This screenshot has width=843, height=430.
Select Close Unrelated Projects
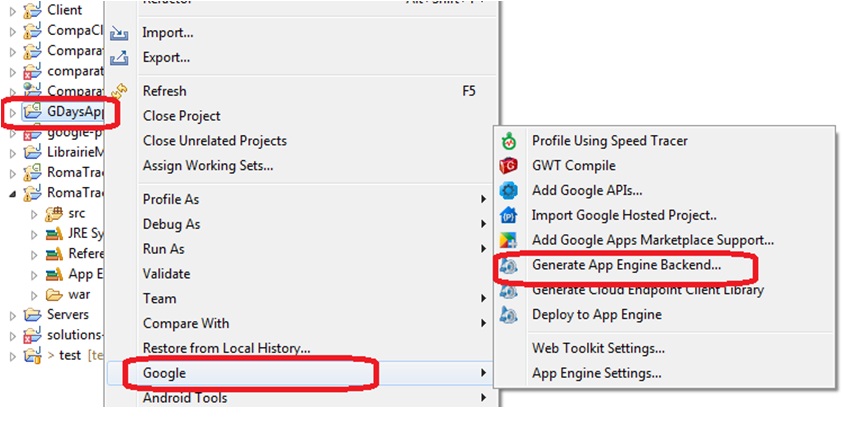[214, 141]
